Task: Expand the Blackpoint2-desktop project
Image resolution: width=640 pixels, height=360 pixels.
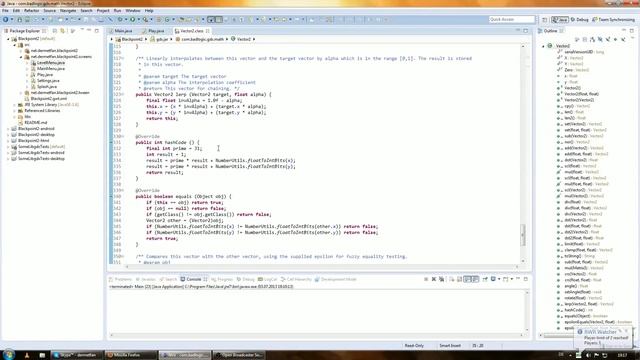Action: pos(8,135)
